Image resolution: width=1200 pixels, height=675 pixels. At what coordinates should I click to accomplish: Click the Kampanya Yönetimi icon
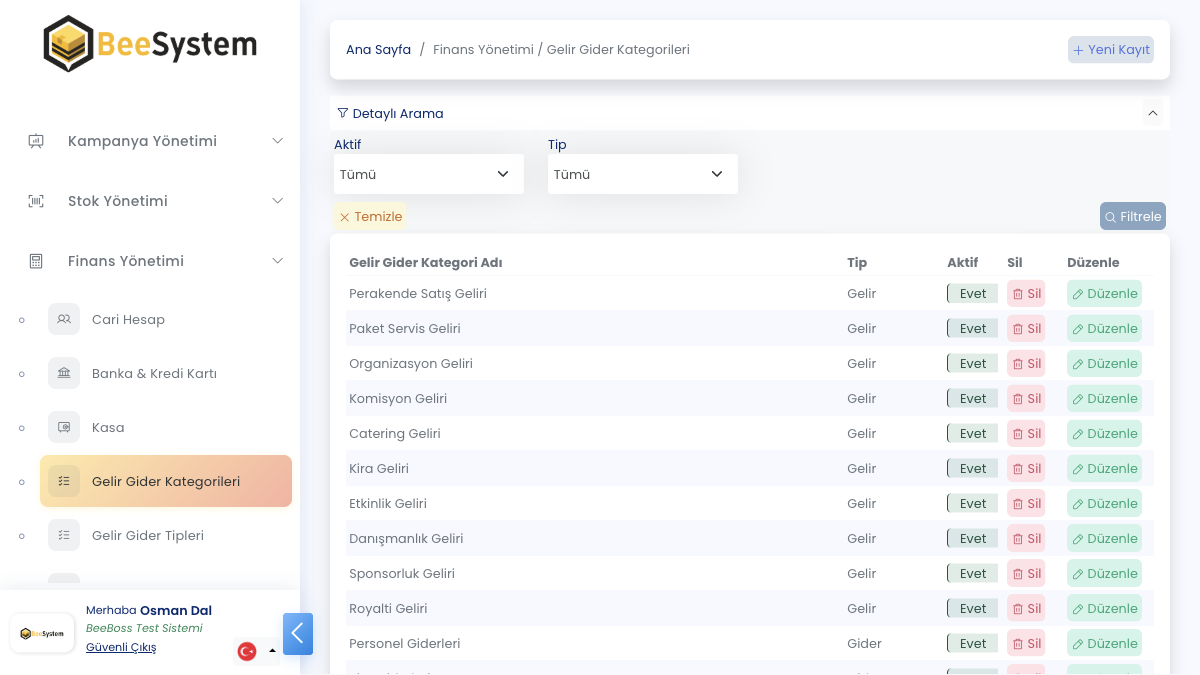coord(36,141)
